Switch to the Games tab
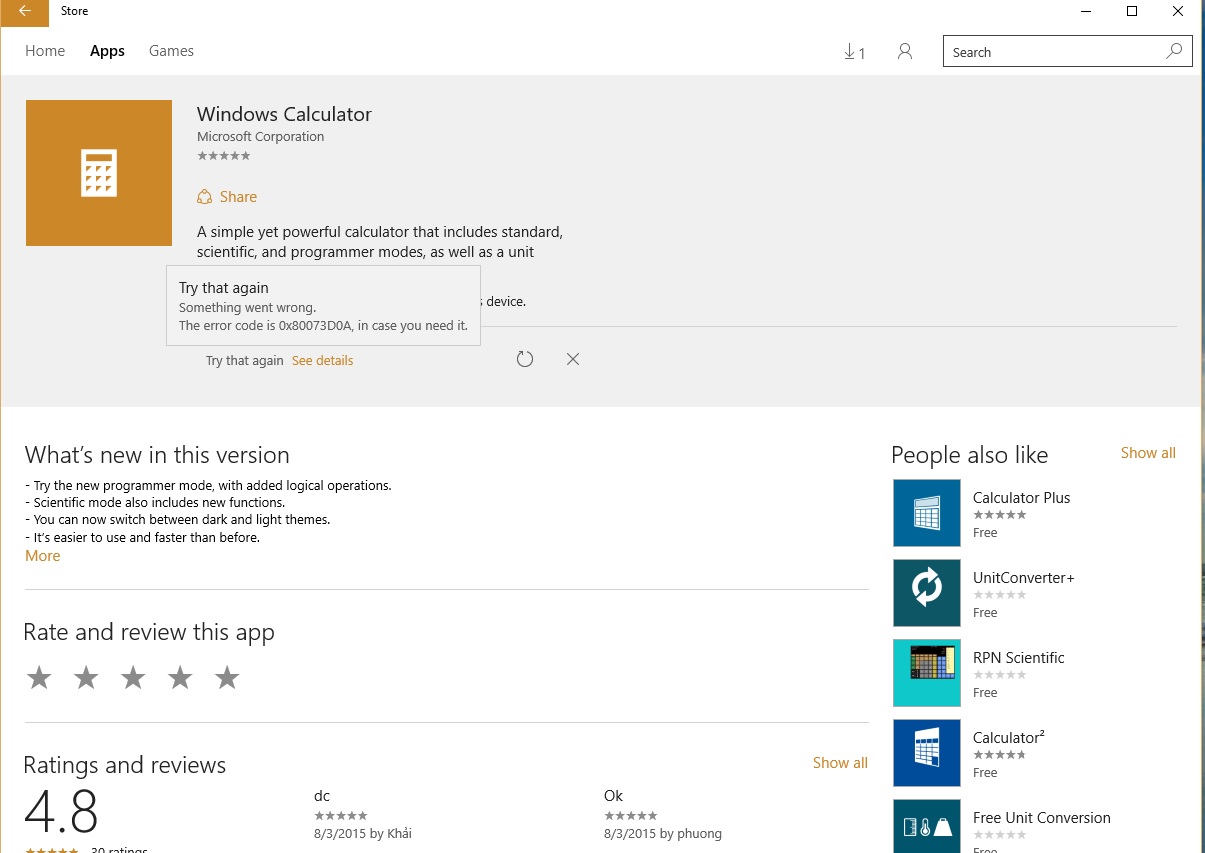Screen dimensions: 1205x853 [x=171, y=51]
